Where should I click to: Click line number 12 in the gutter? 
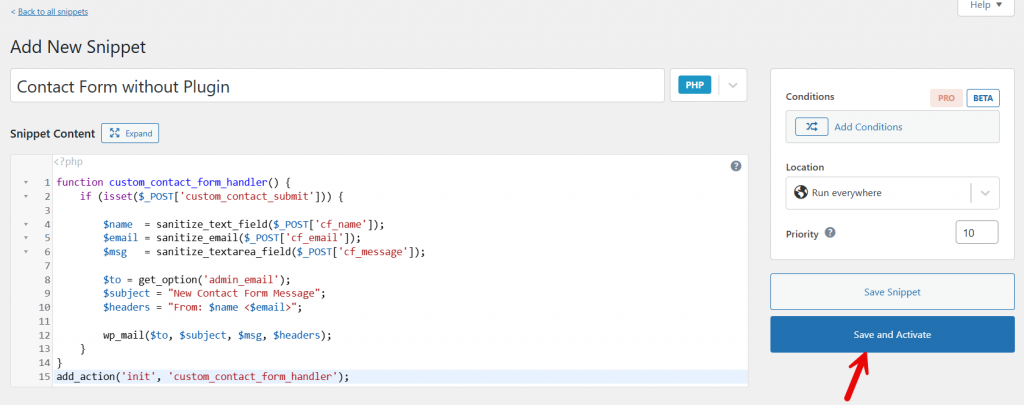point(44,335)
